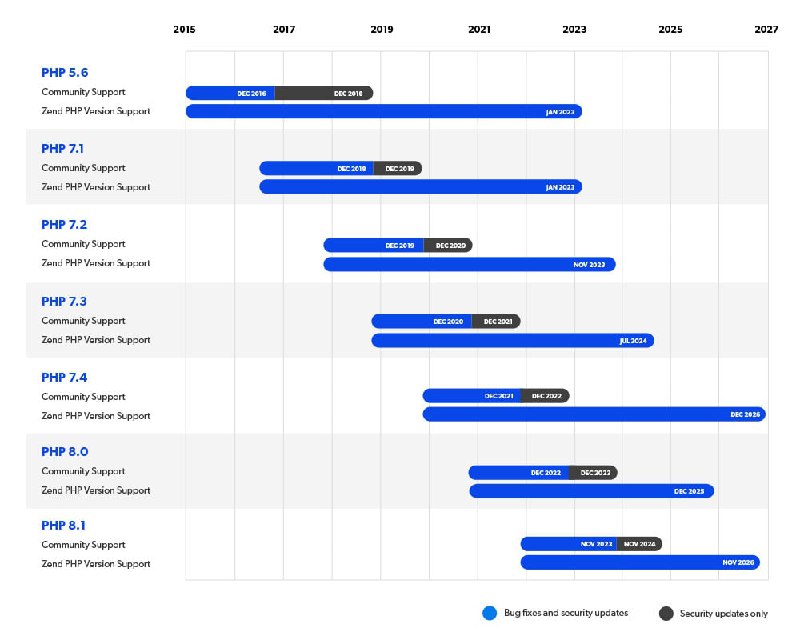
Task: Click the PHP 7.2 version title
Action: pyautogui.click(x=64, y=225)
